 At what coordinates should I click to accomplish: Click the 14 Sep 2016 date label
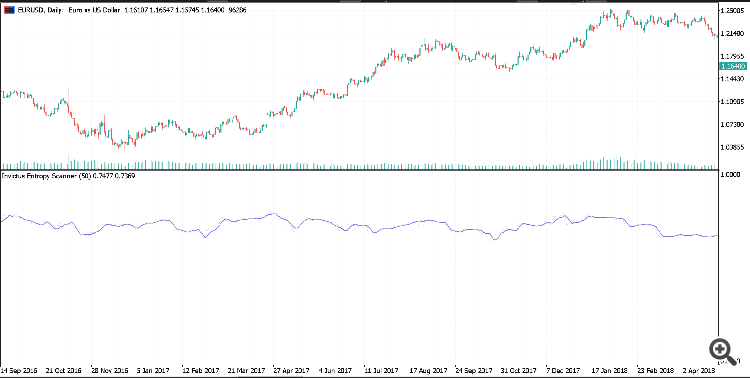(x=20, y=370)
